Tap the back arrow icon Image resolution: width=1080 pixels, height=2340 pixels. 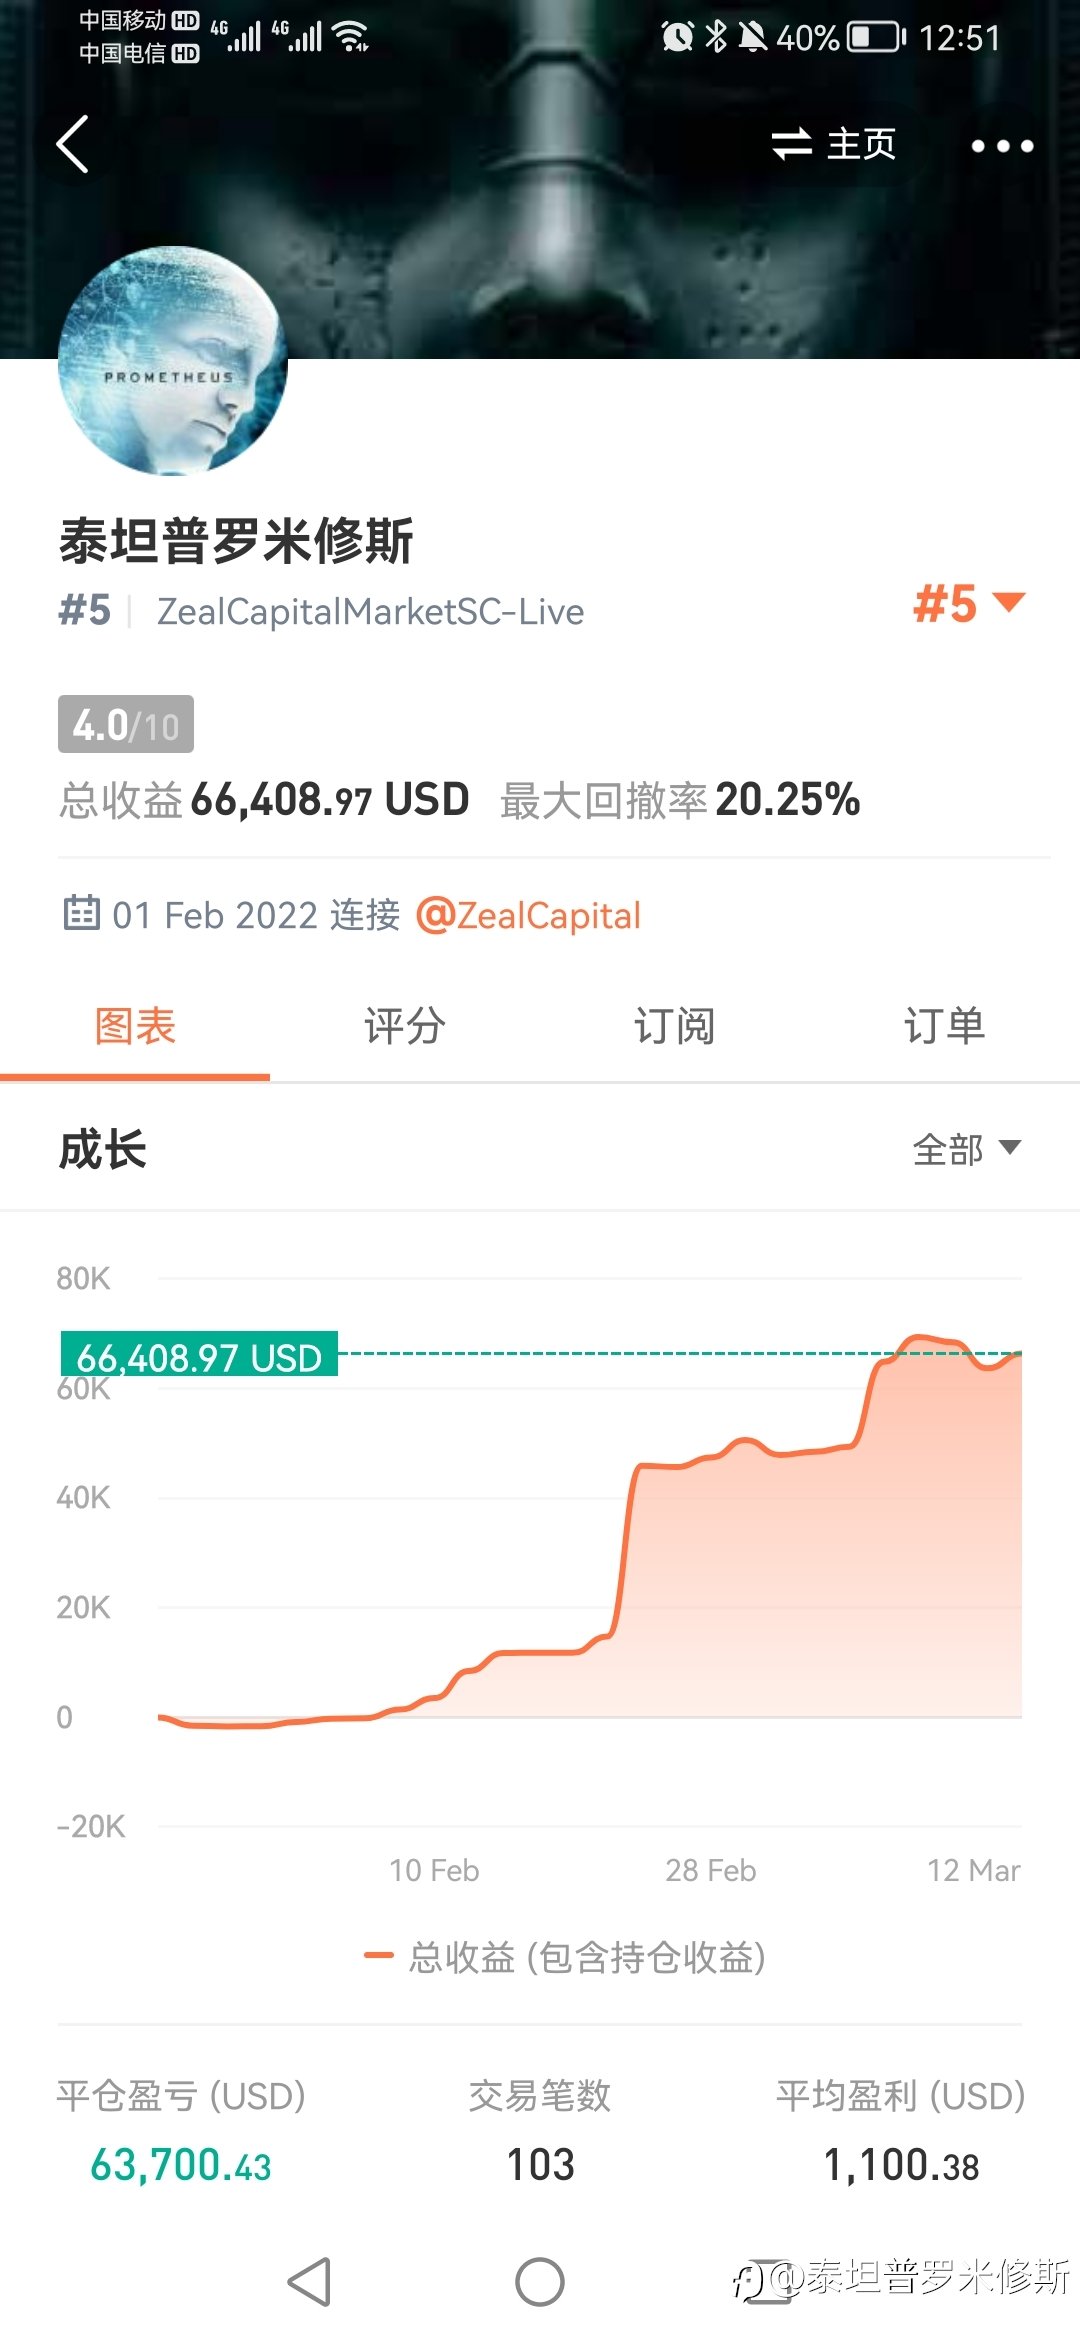73,144
